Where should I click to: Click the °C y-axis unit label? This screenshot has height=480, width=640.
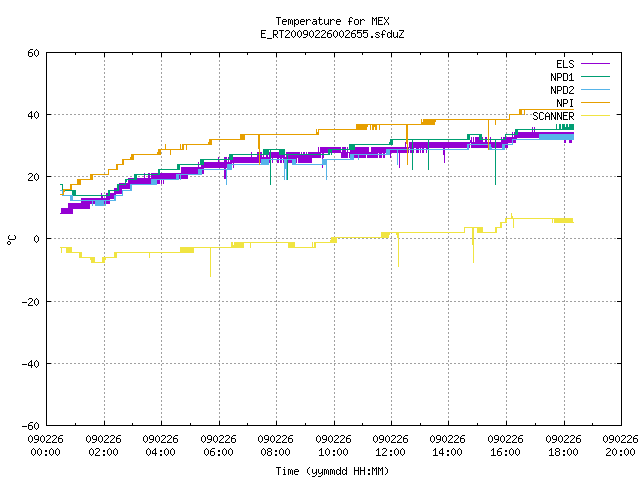pos(11,240)
